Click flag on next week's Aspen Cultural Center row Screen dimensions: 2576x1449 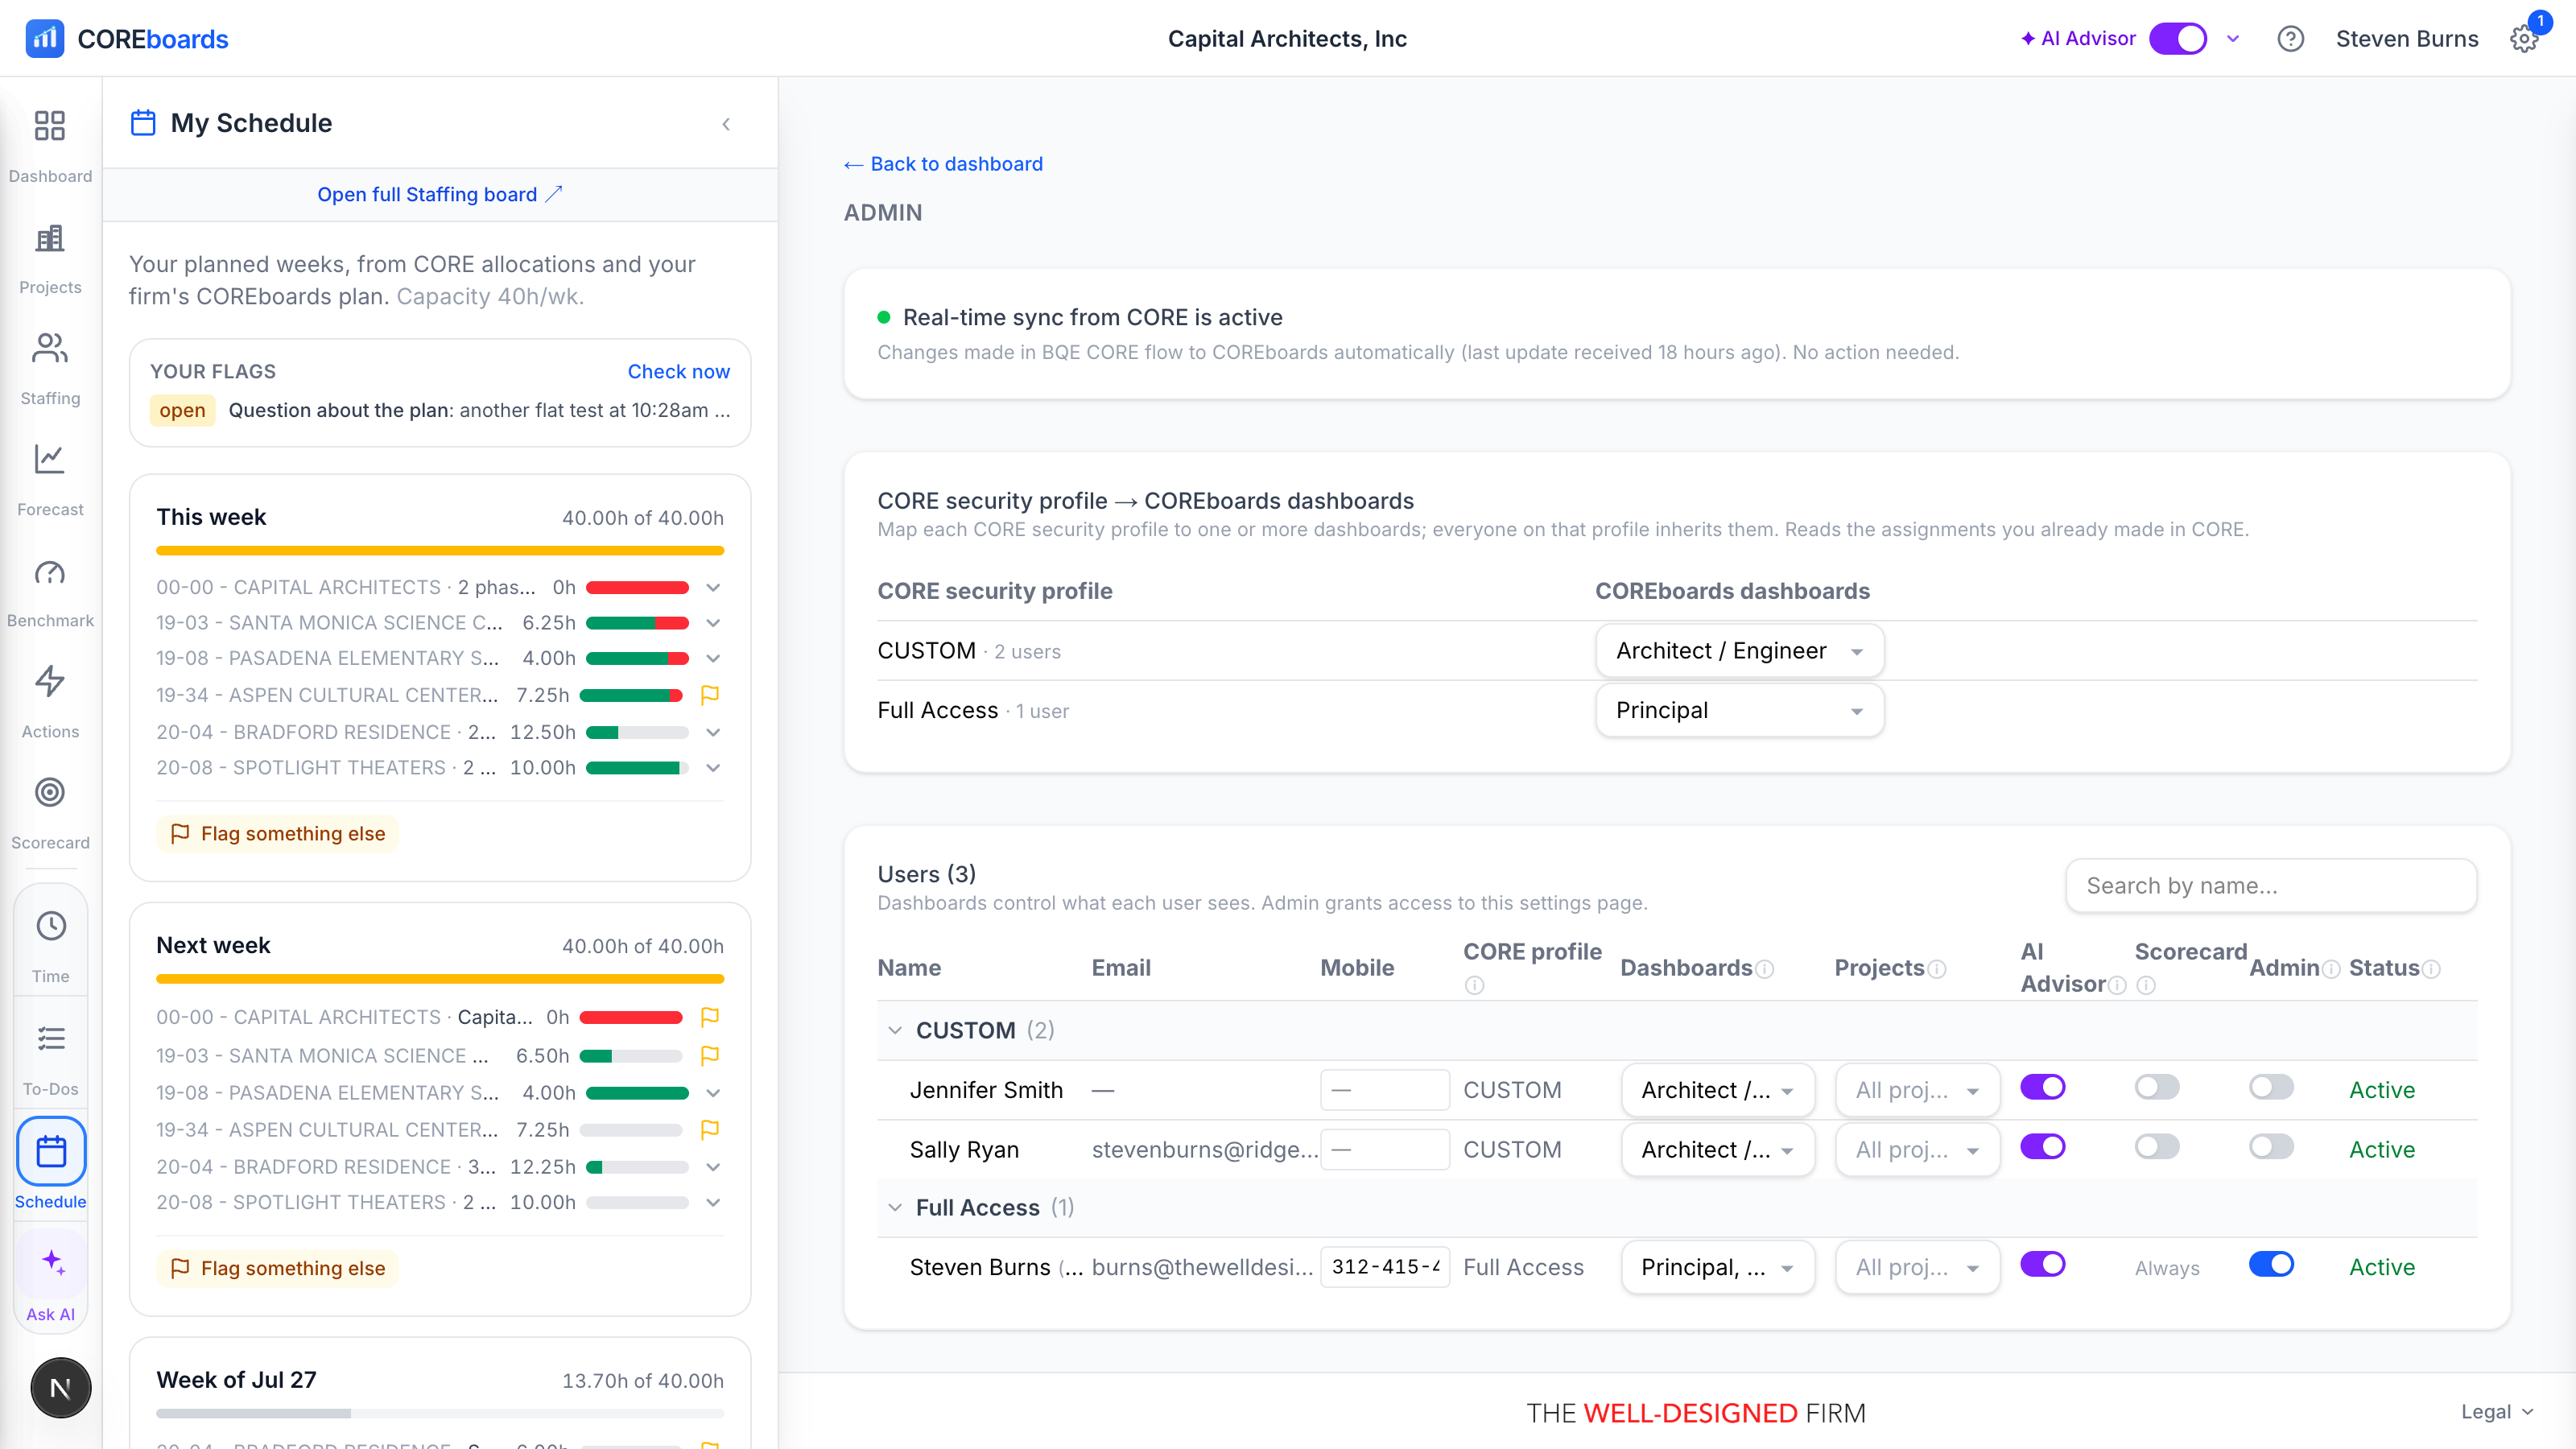(x=710, y=1130)
